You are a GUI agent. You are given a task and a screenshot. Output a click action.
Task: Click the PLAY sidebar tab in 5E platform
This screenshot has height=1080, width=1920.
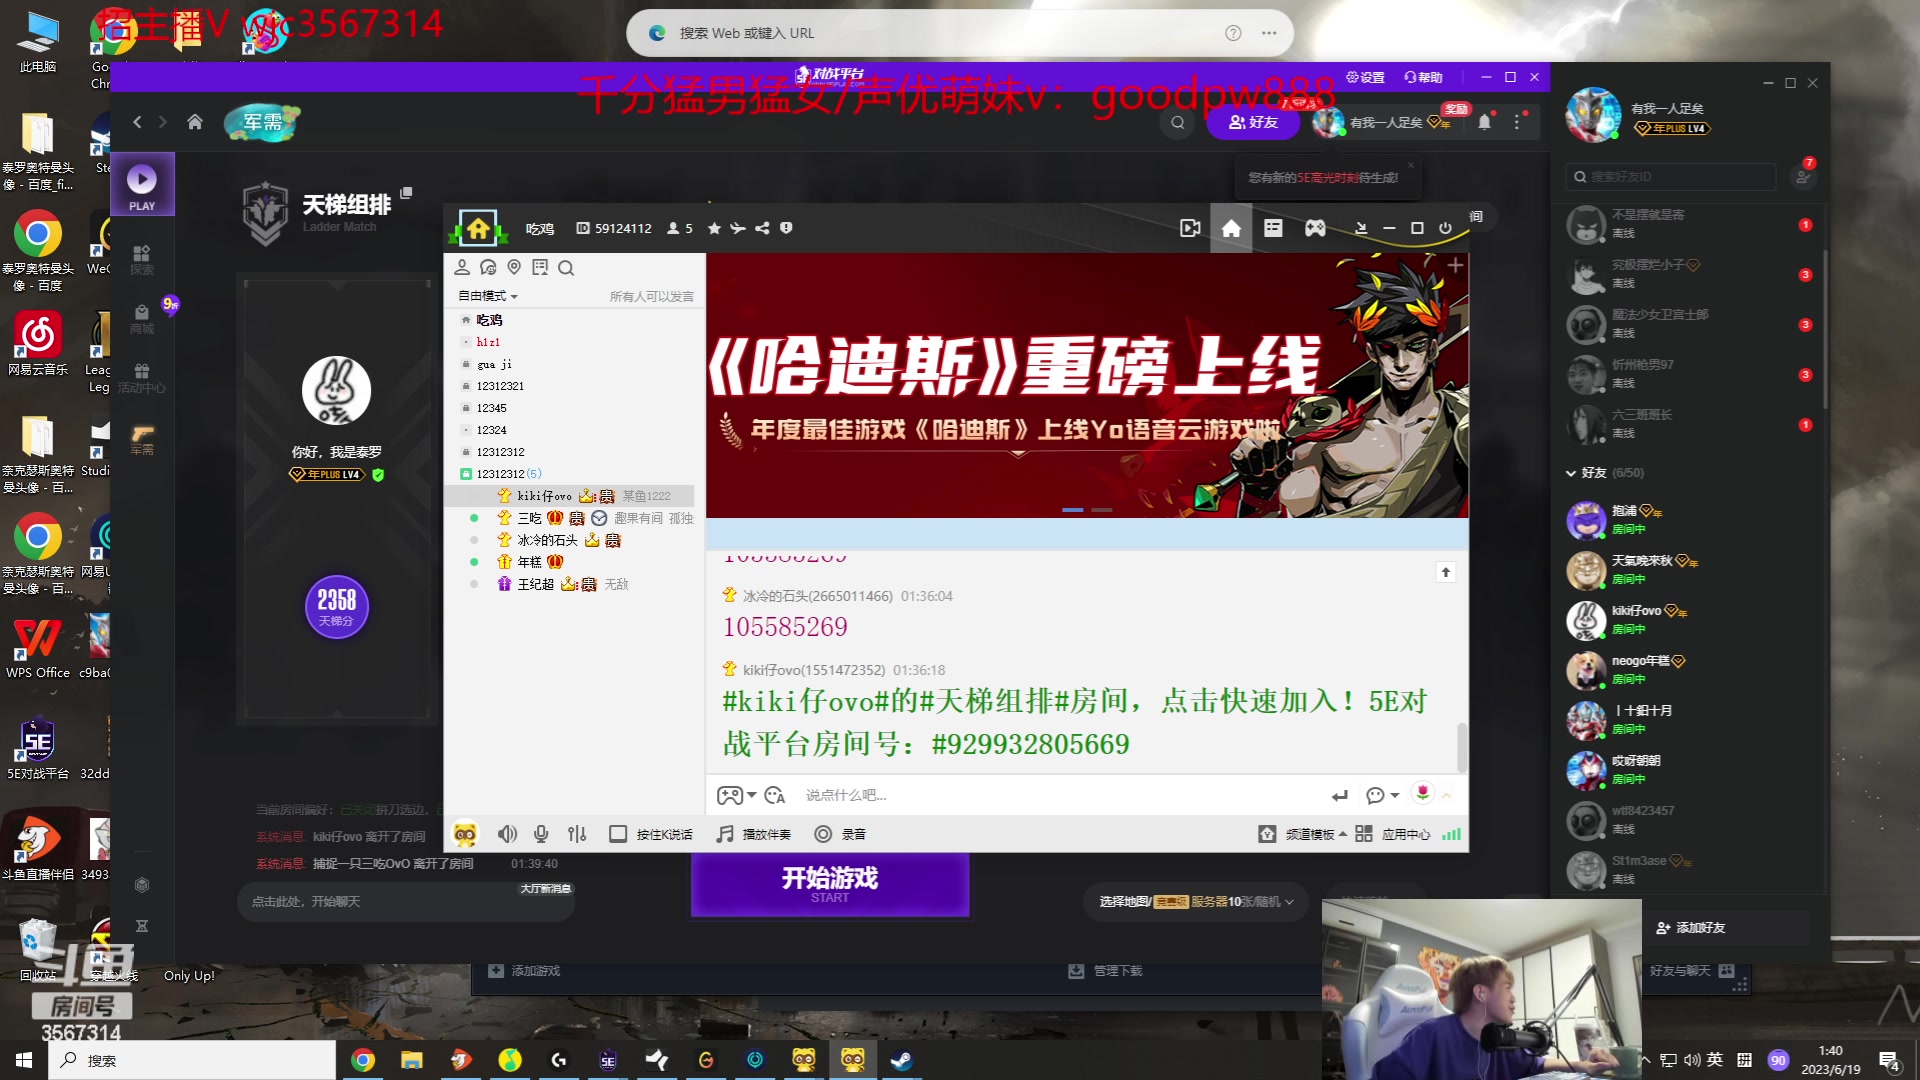[142, 185]
